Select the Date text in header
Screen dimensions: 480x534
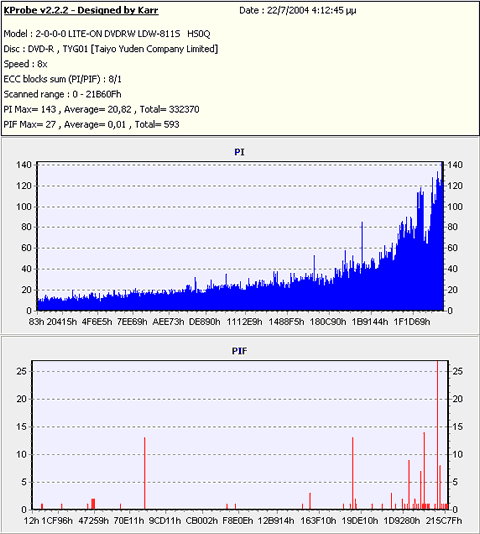coord(297,11)
